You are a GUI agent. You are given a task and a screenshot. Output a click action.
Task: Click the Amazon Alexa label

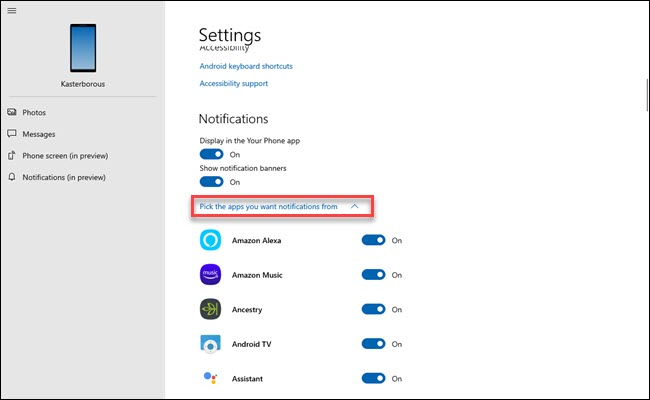pyautogui.click(x=257, y=240)
